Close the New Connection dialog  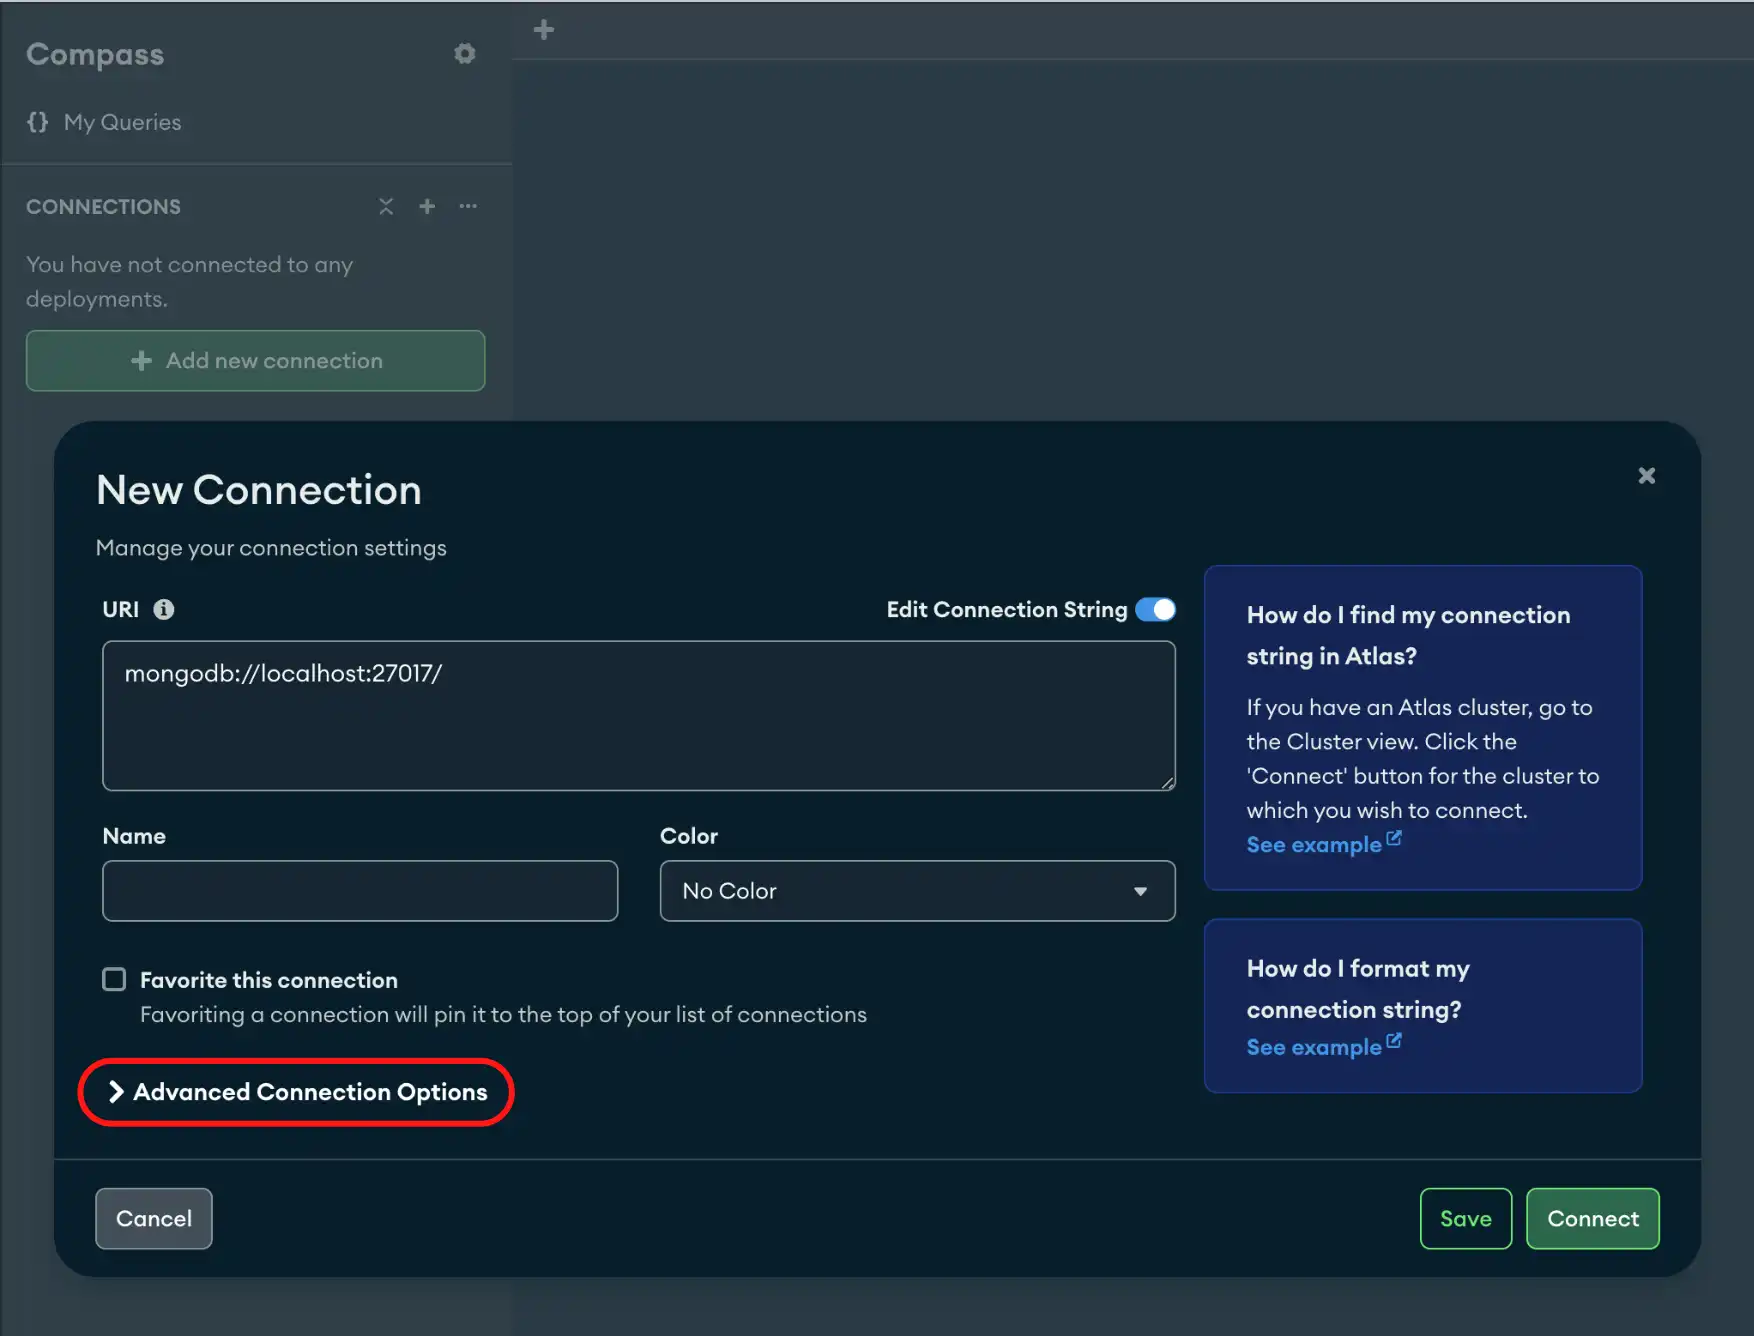tap(1646, 475)
